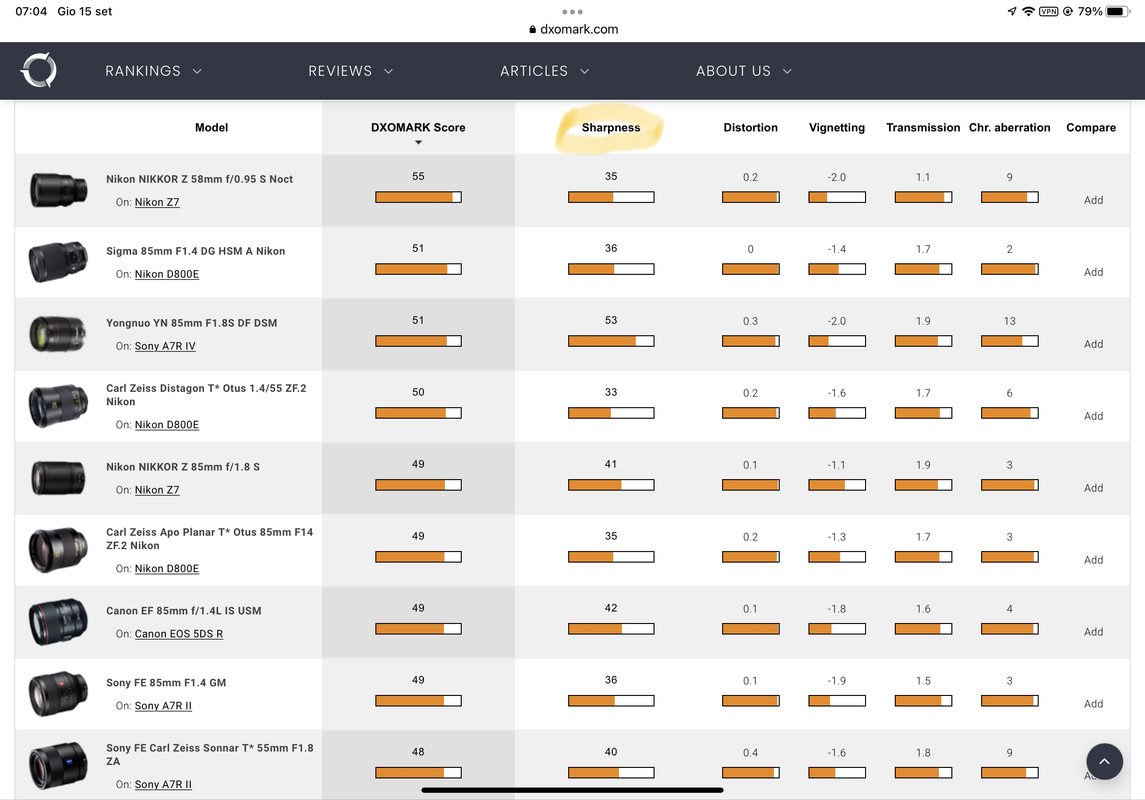Screen dimensions: 1145x800
Task: Click the Nikon NIKKOR Z 85mm lens thumbnail
Action: pyautogui.click(x=58, y=478)
